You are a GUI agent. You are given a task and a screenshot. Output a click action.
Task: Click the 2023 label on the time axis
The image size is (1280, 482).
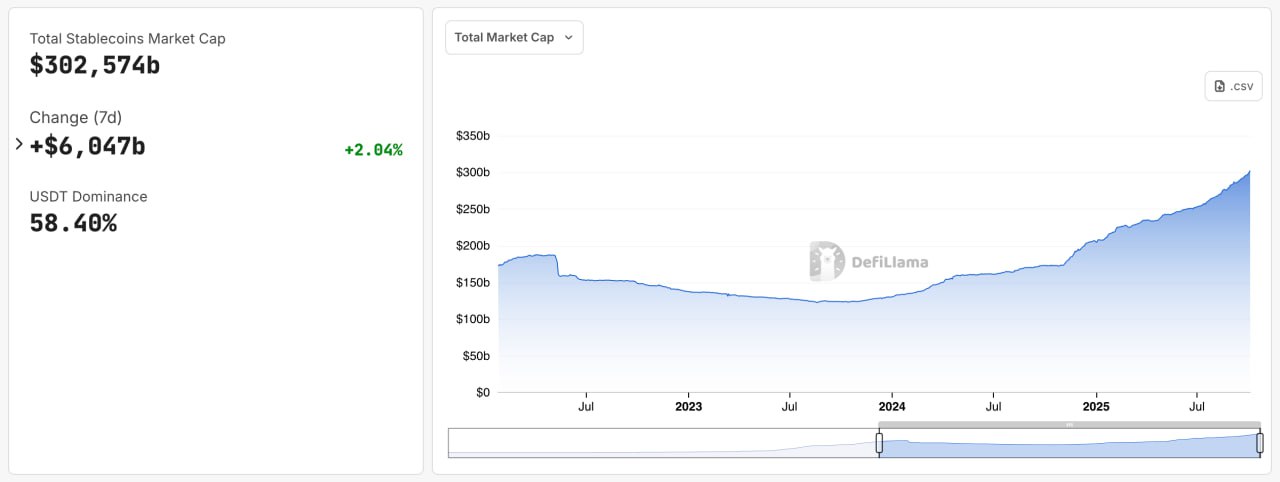(688, 407)
